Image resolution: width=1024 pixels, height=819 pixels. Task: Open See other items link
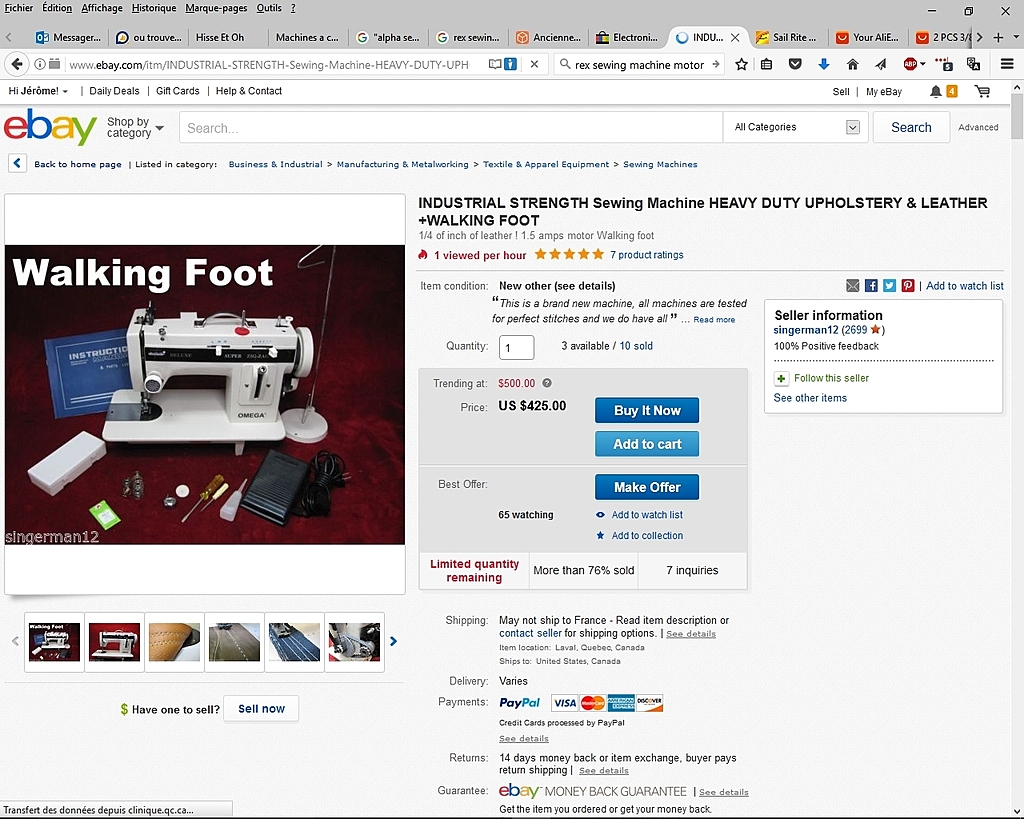(810, 398)
